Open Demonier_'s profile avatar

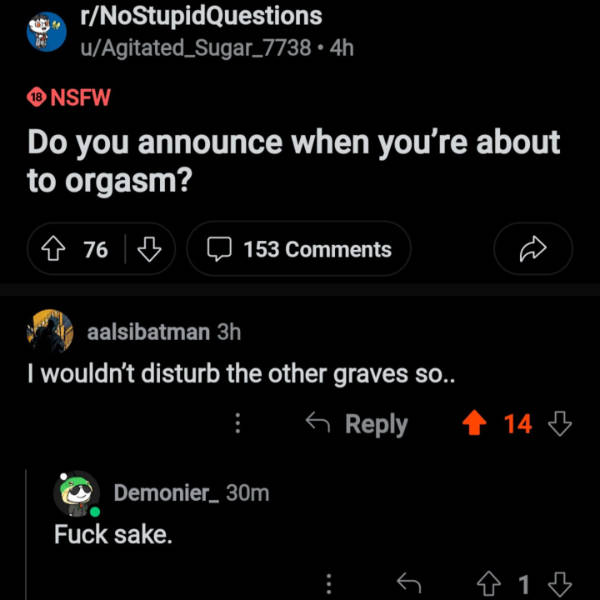77,493
